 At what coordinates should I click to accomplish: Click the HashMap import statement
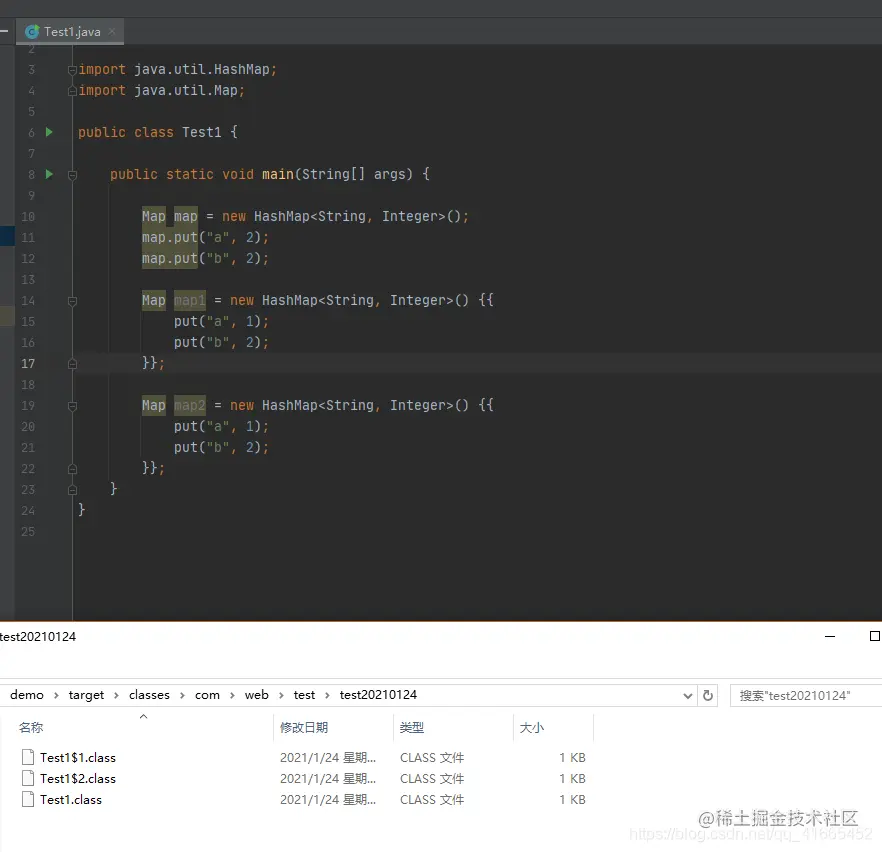177,69
